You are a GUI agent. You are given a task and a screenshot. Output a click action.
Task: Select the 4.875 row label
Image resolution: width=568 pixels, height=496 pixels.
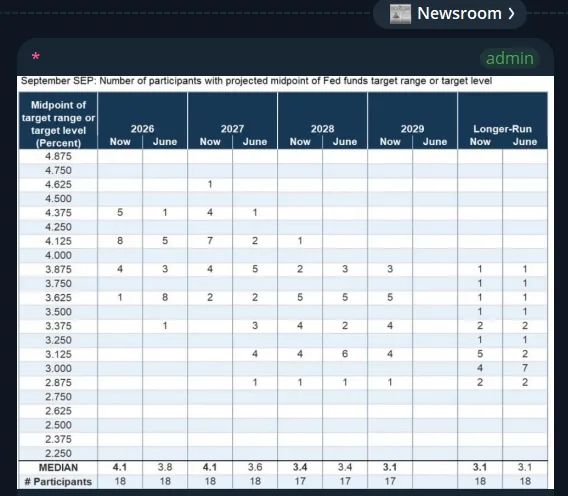[58, 156]
